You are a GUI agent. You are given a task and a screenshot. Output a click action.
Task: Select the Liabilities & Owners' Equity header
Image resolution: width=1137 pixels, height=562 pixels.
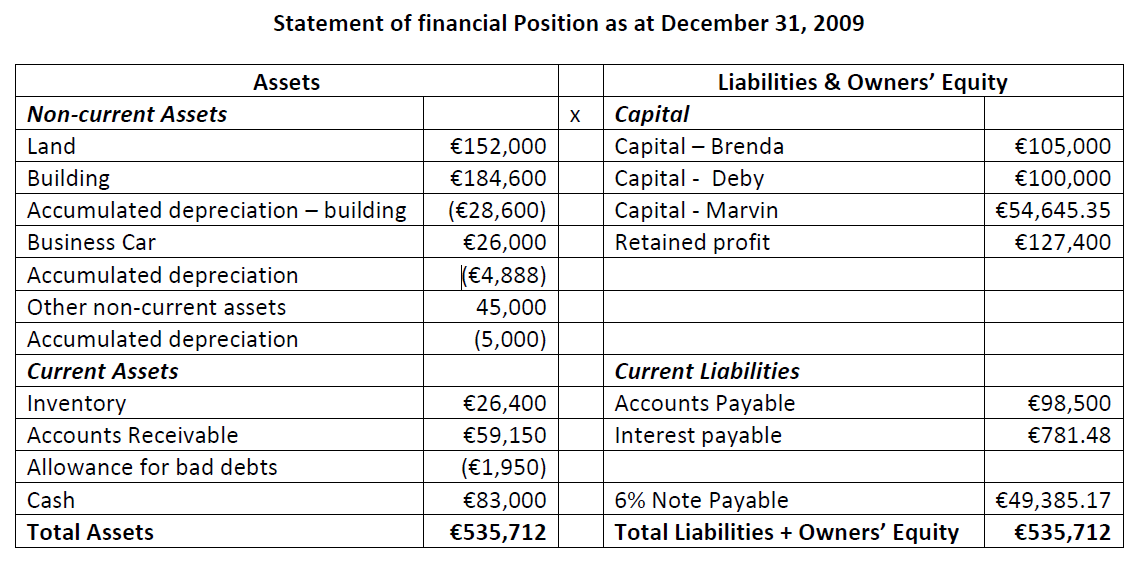(862, 82)
